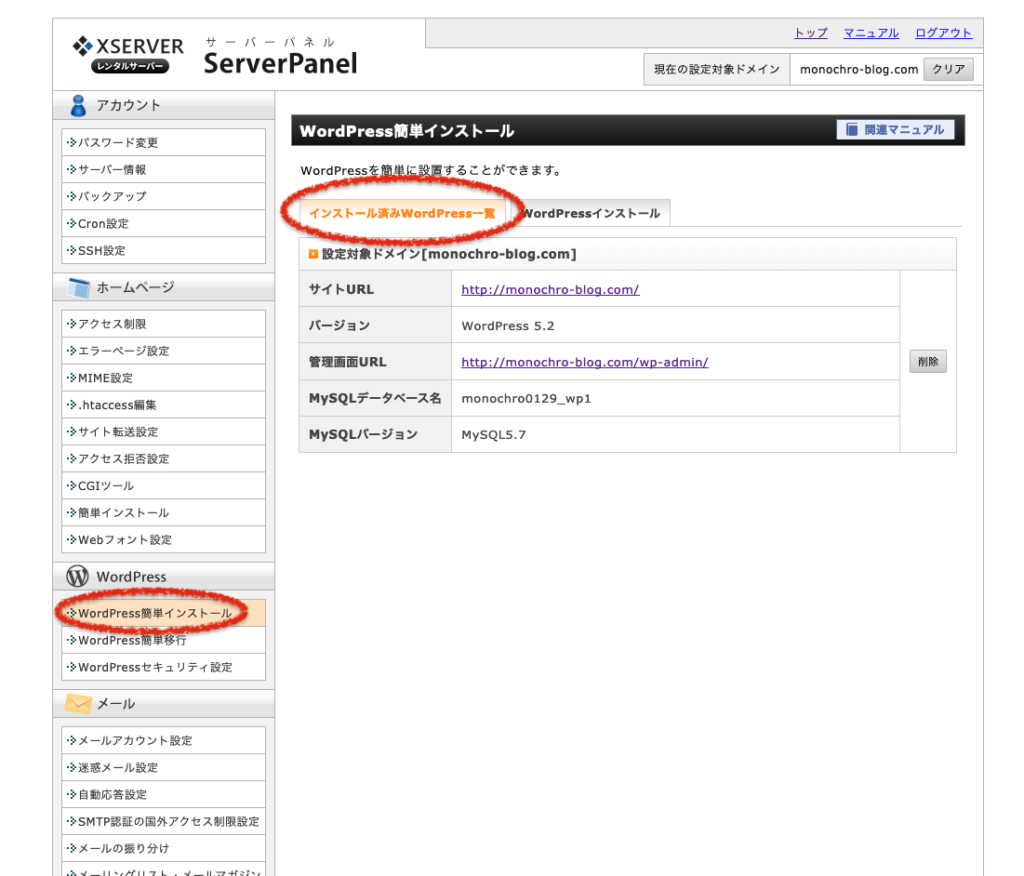Image resolution: width=1024 pixels, height=876 pixels.
Task: Click the 削除 button
Action: tap(927, 361)
